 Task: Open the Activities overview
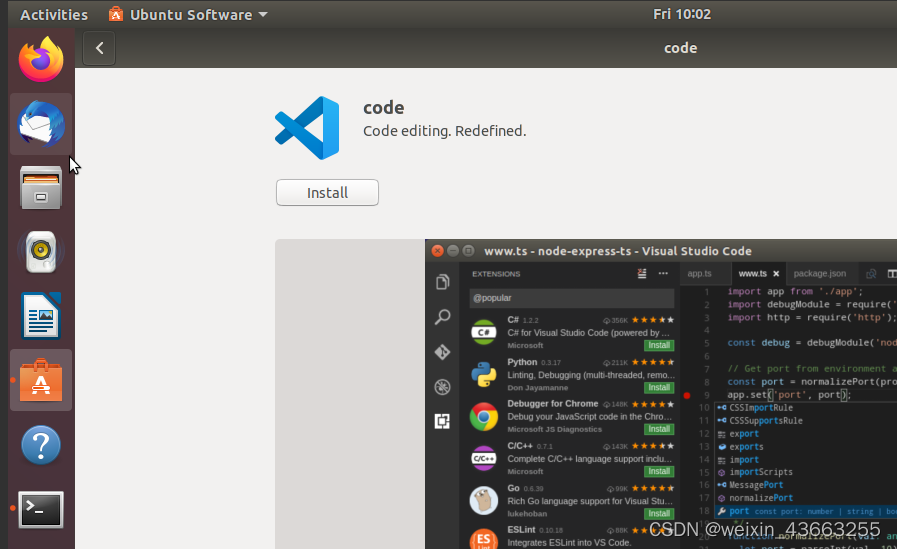click(54, 14)
